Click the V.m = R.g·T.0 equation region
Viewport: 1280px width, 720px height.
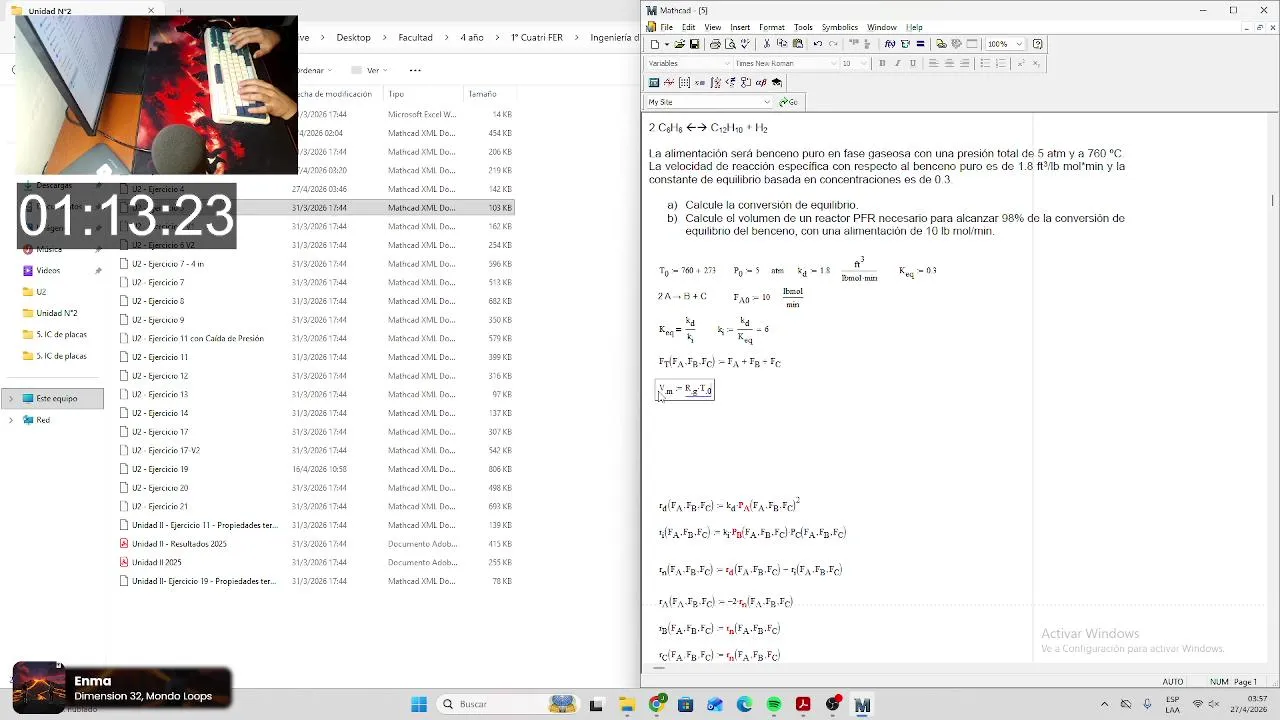(x=685, y=389)
